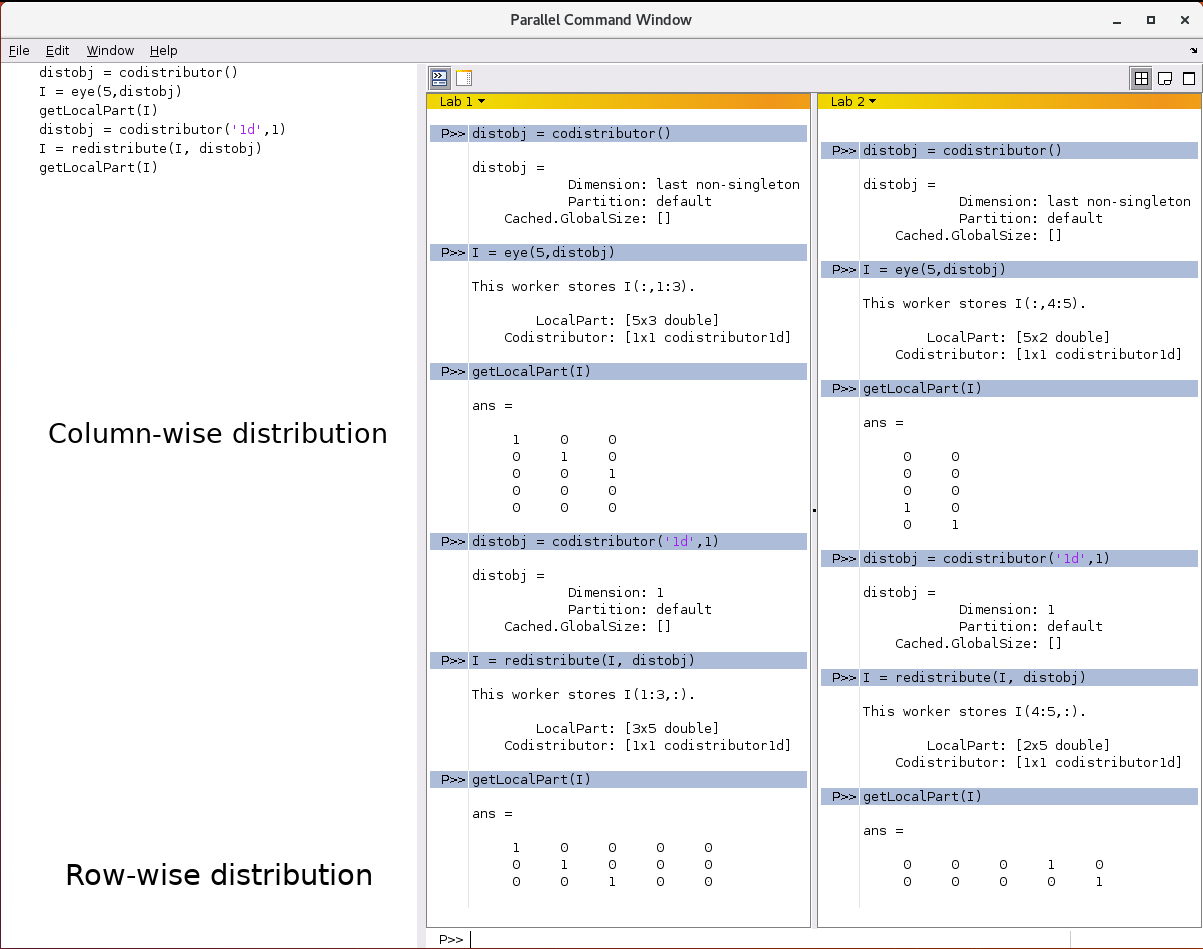This screenshot has height=949, width=1203.
Task: Open the Edit menu
Action: click(58, 50)
